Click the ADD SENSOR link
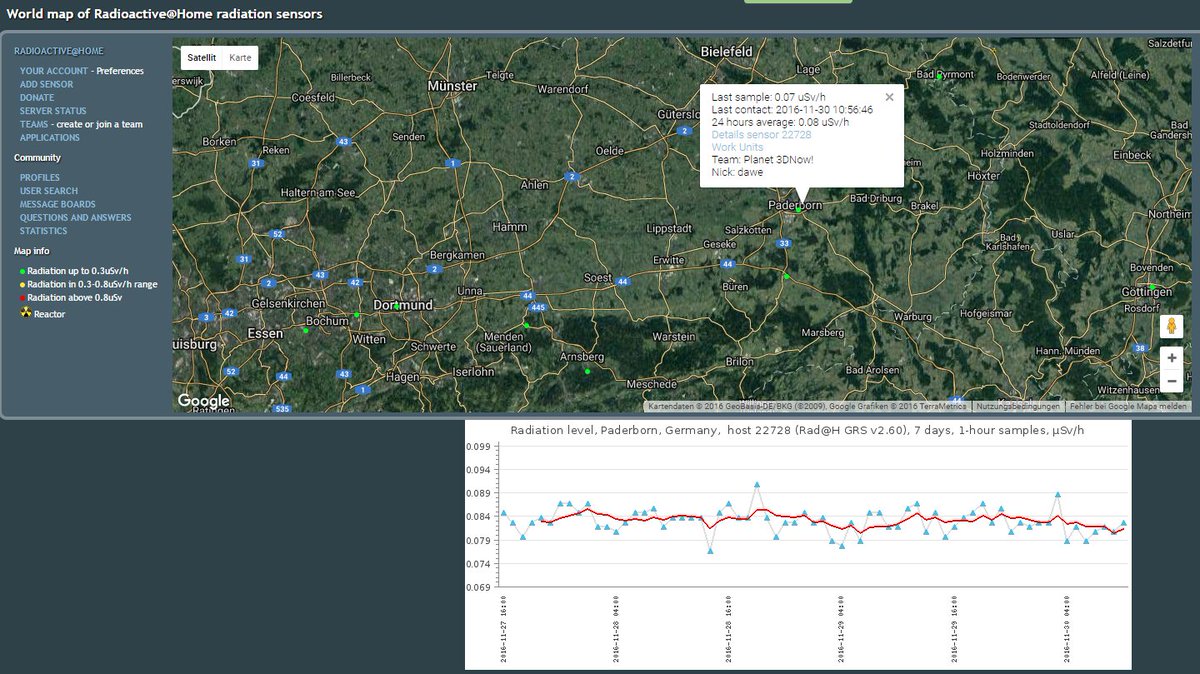 click(46, 85)
